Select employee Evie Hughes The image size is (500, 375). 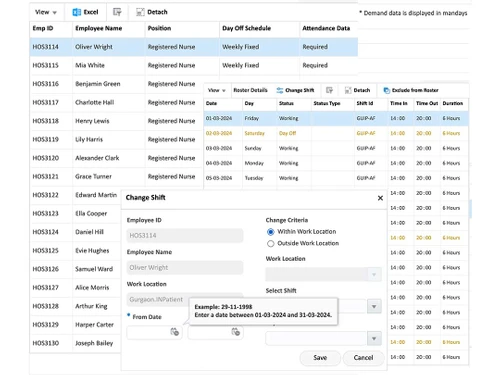click(92, 251)
